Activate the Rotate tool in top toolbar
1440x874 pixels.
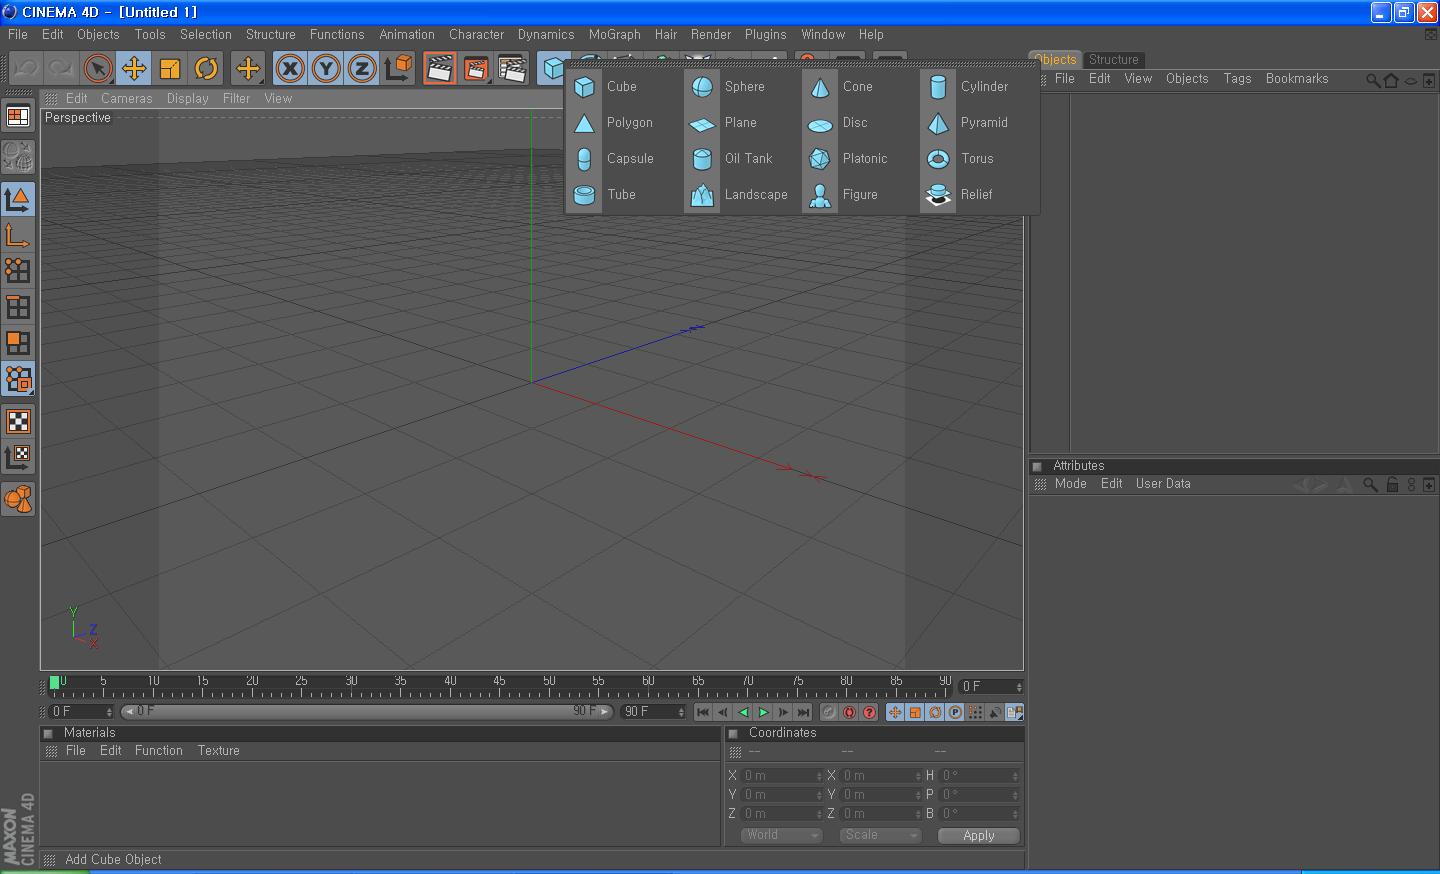pos(205,68)
